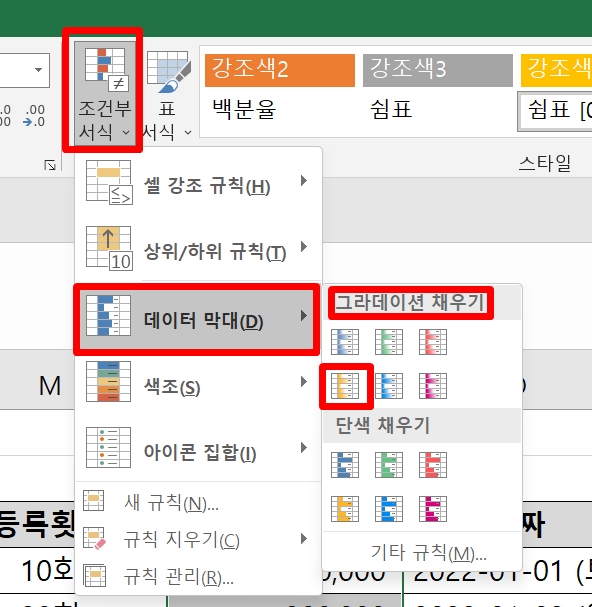This screenshot has height=607, width=592.
Task: Expand arrow beside 상위/하위 규칙
Action: tap(304, 247)
